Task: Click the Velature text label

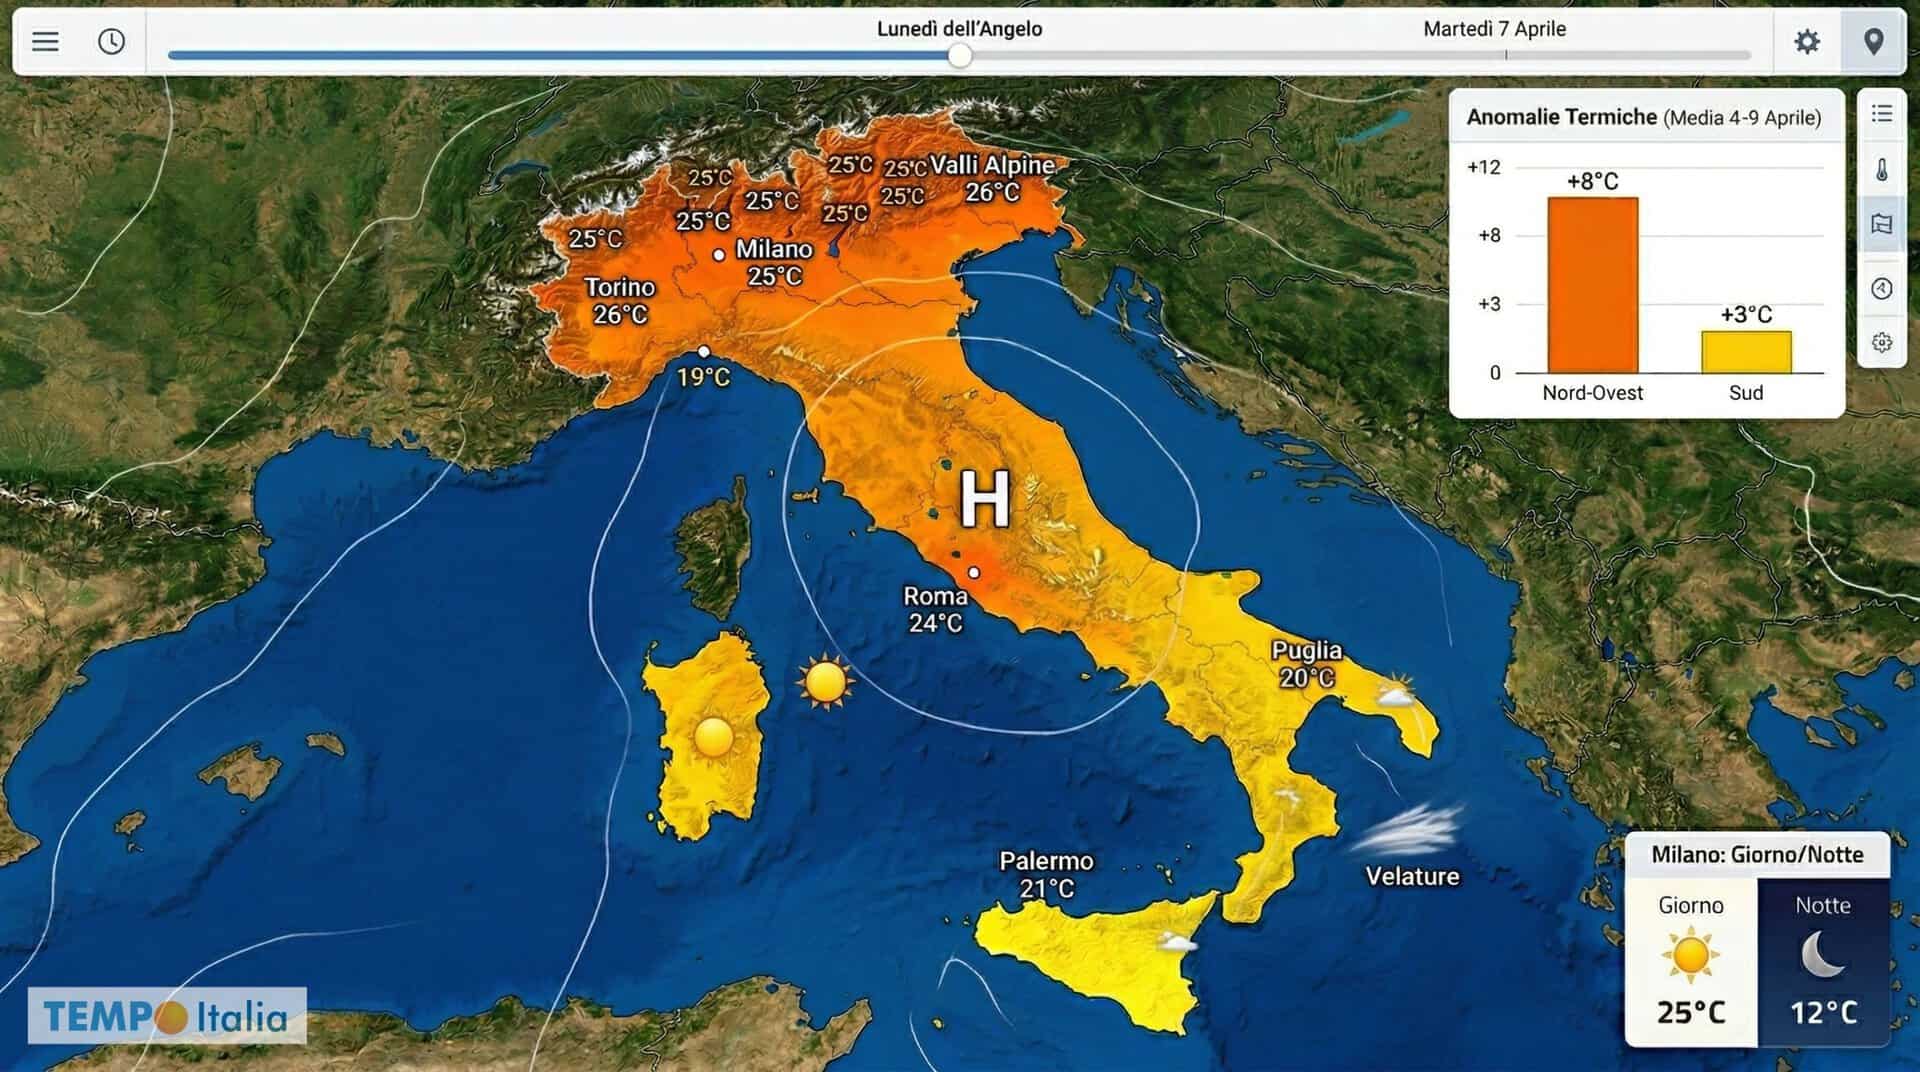Action: pyautogui.click(x=1412, y=876)
